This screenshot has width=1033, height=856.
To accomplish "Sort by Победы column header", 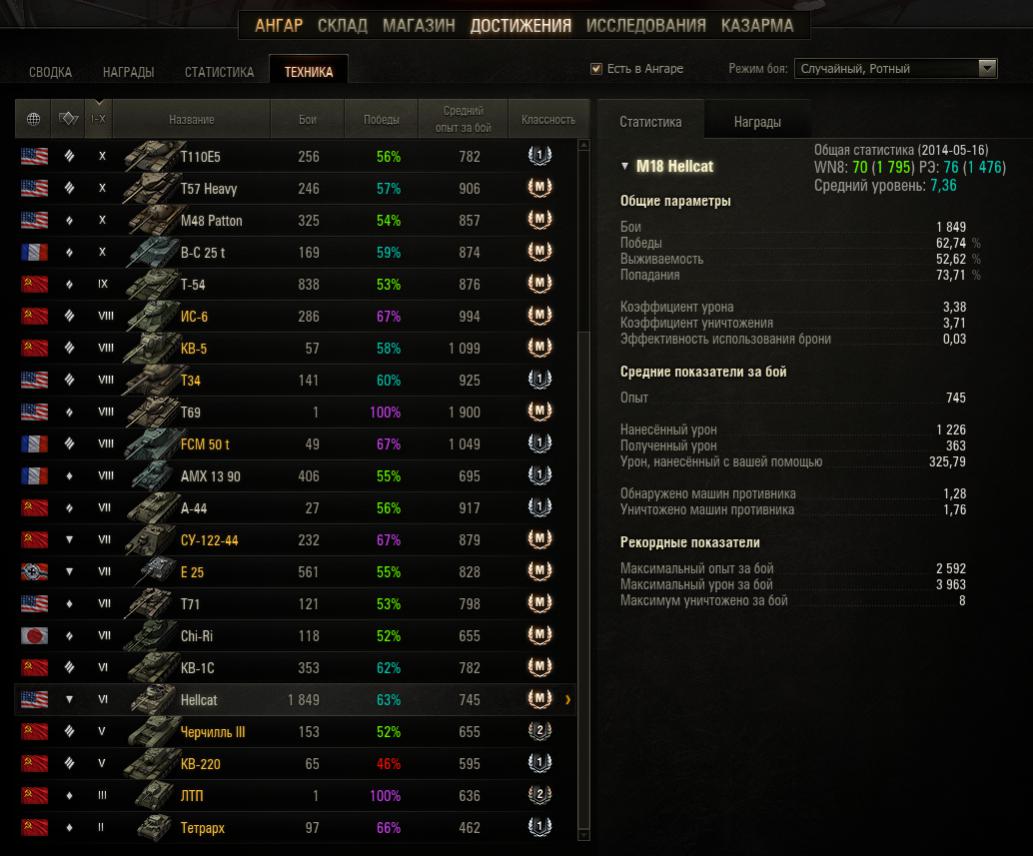I will point(381,119).
